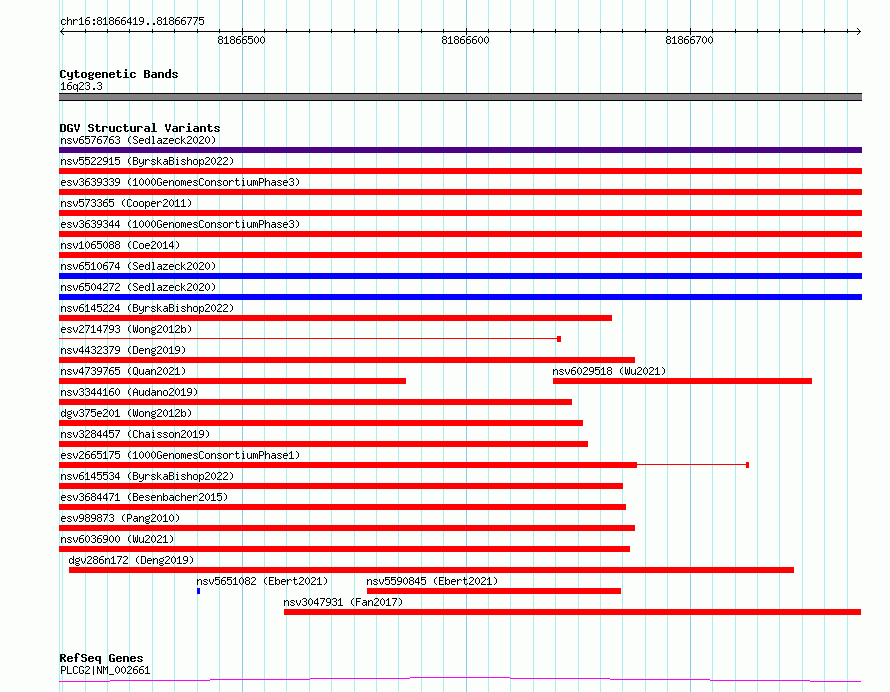Click the red nsv6029518 variant bar

coord(682,381)
